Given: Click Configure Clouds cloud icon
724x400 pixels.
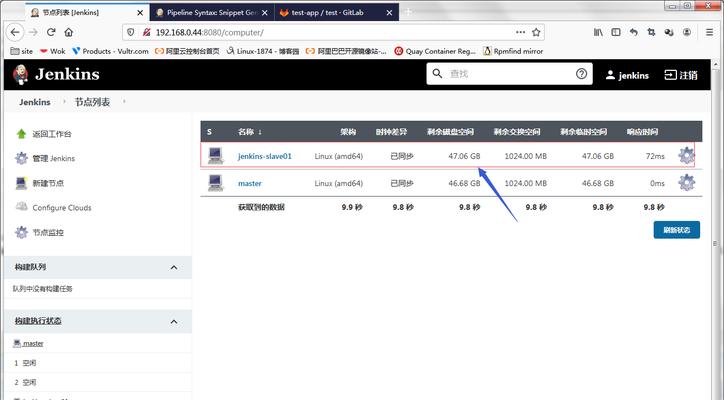Looking at the screenshot, I should pos(21,206).
